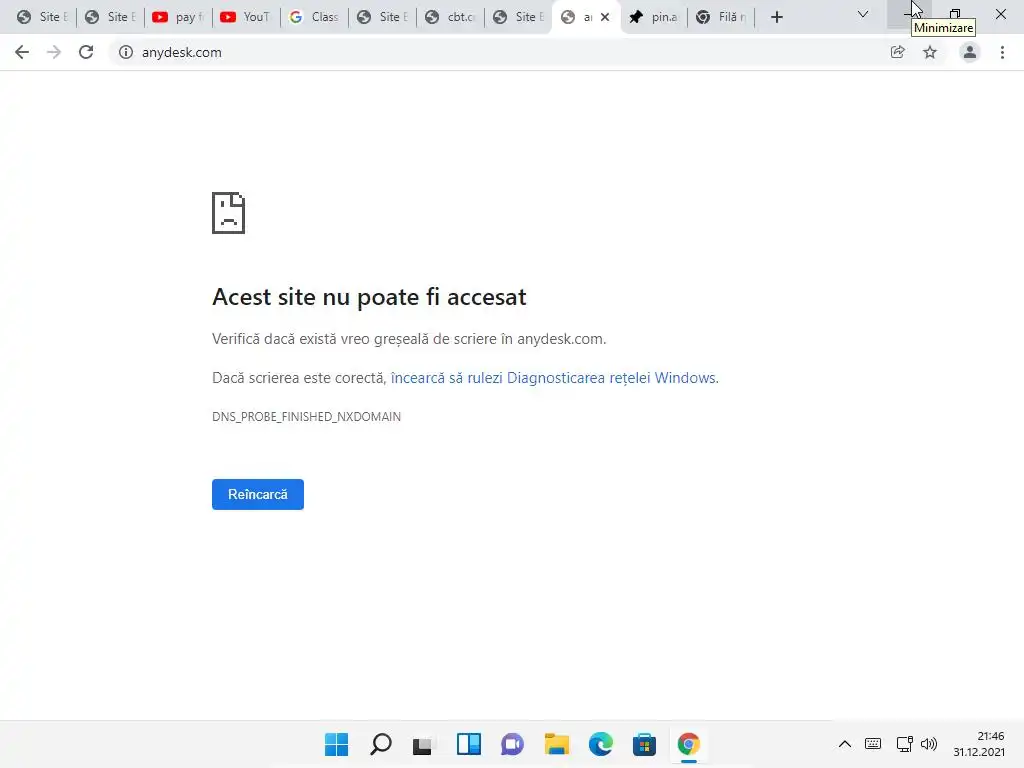The height and width of the screenshot is (768, 1024).
Task: Click the text 'Verifică dacă există vreo greșeală'
Action: (x=321, y=339)
